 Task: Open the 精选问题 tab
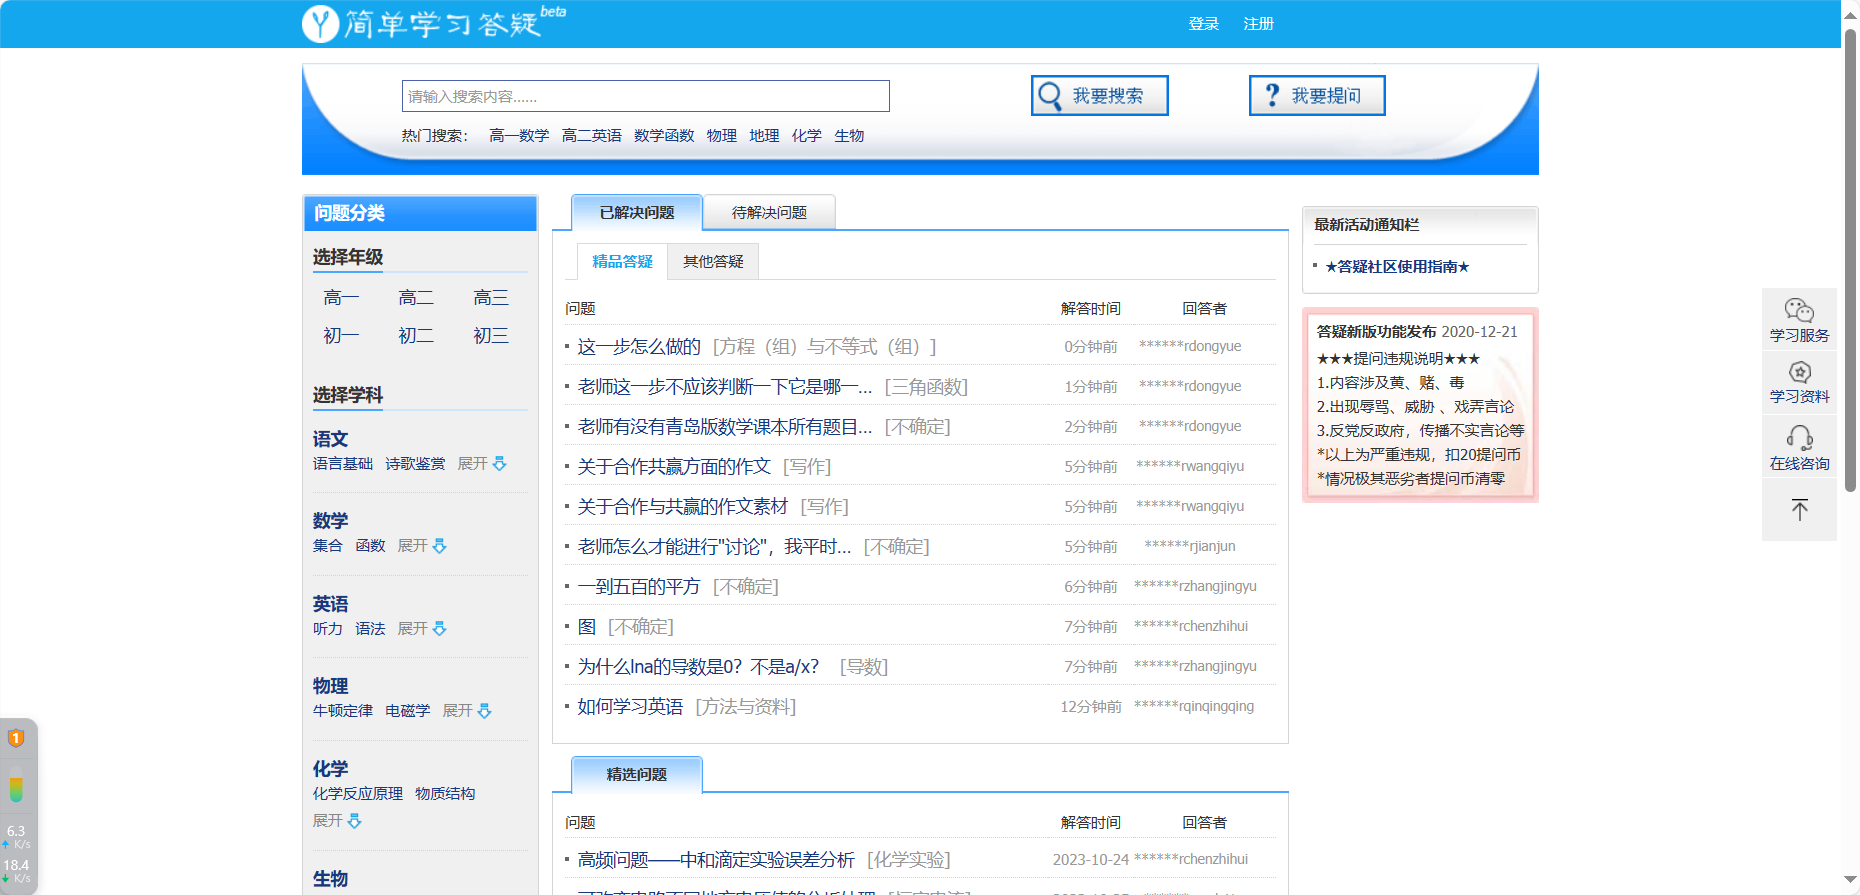[x=637, y=774]
